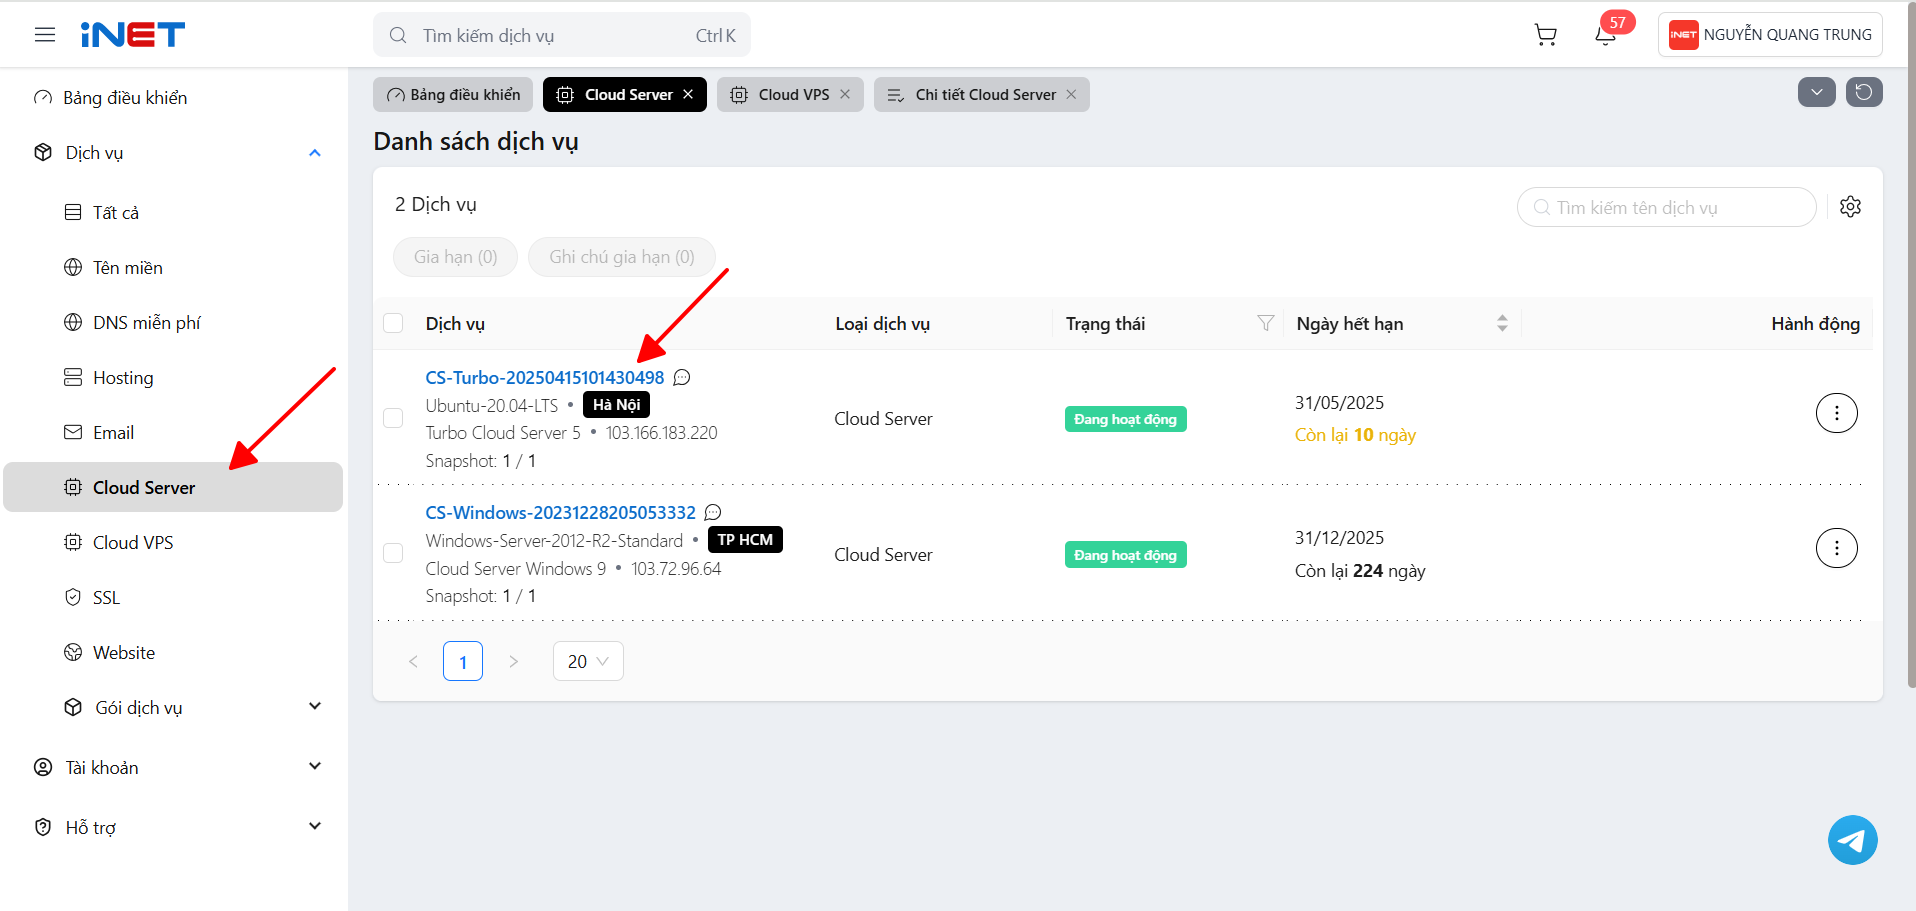Image resolution: width=1916 pixels, height=911 pixels.
Task: Check the CS-Turbo service checkbox
Action: [393, 418]
